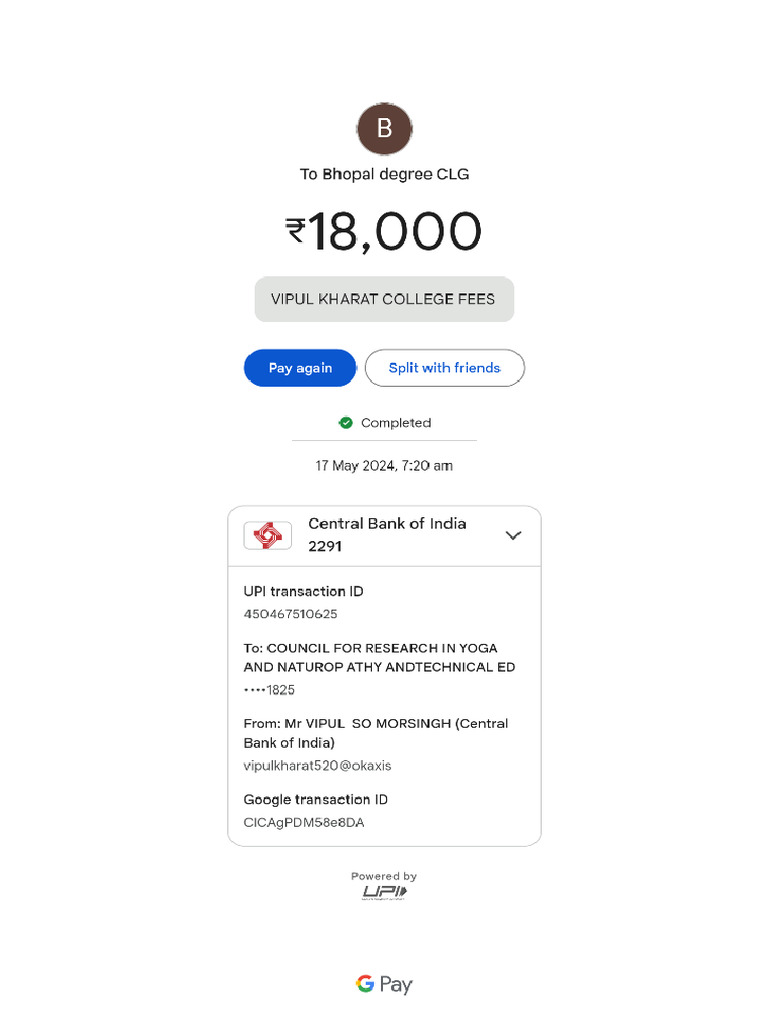
Task: Select the UPI transaction ID number 450467510625
Action: (x=290, y=614)
